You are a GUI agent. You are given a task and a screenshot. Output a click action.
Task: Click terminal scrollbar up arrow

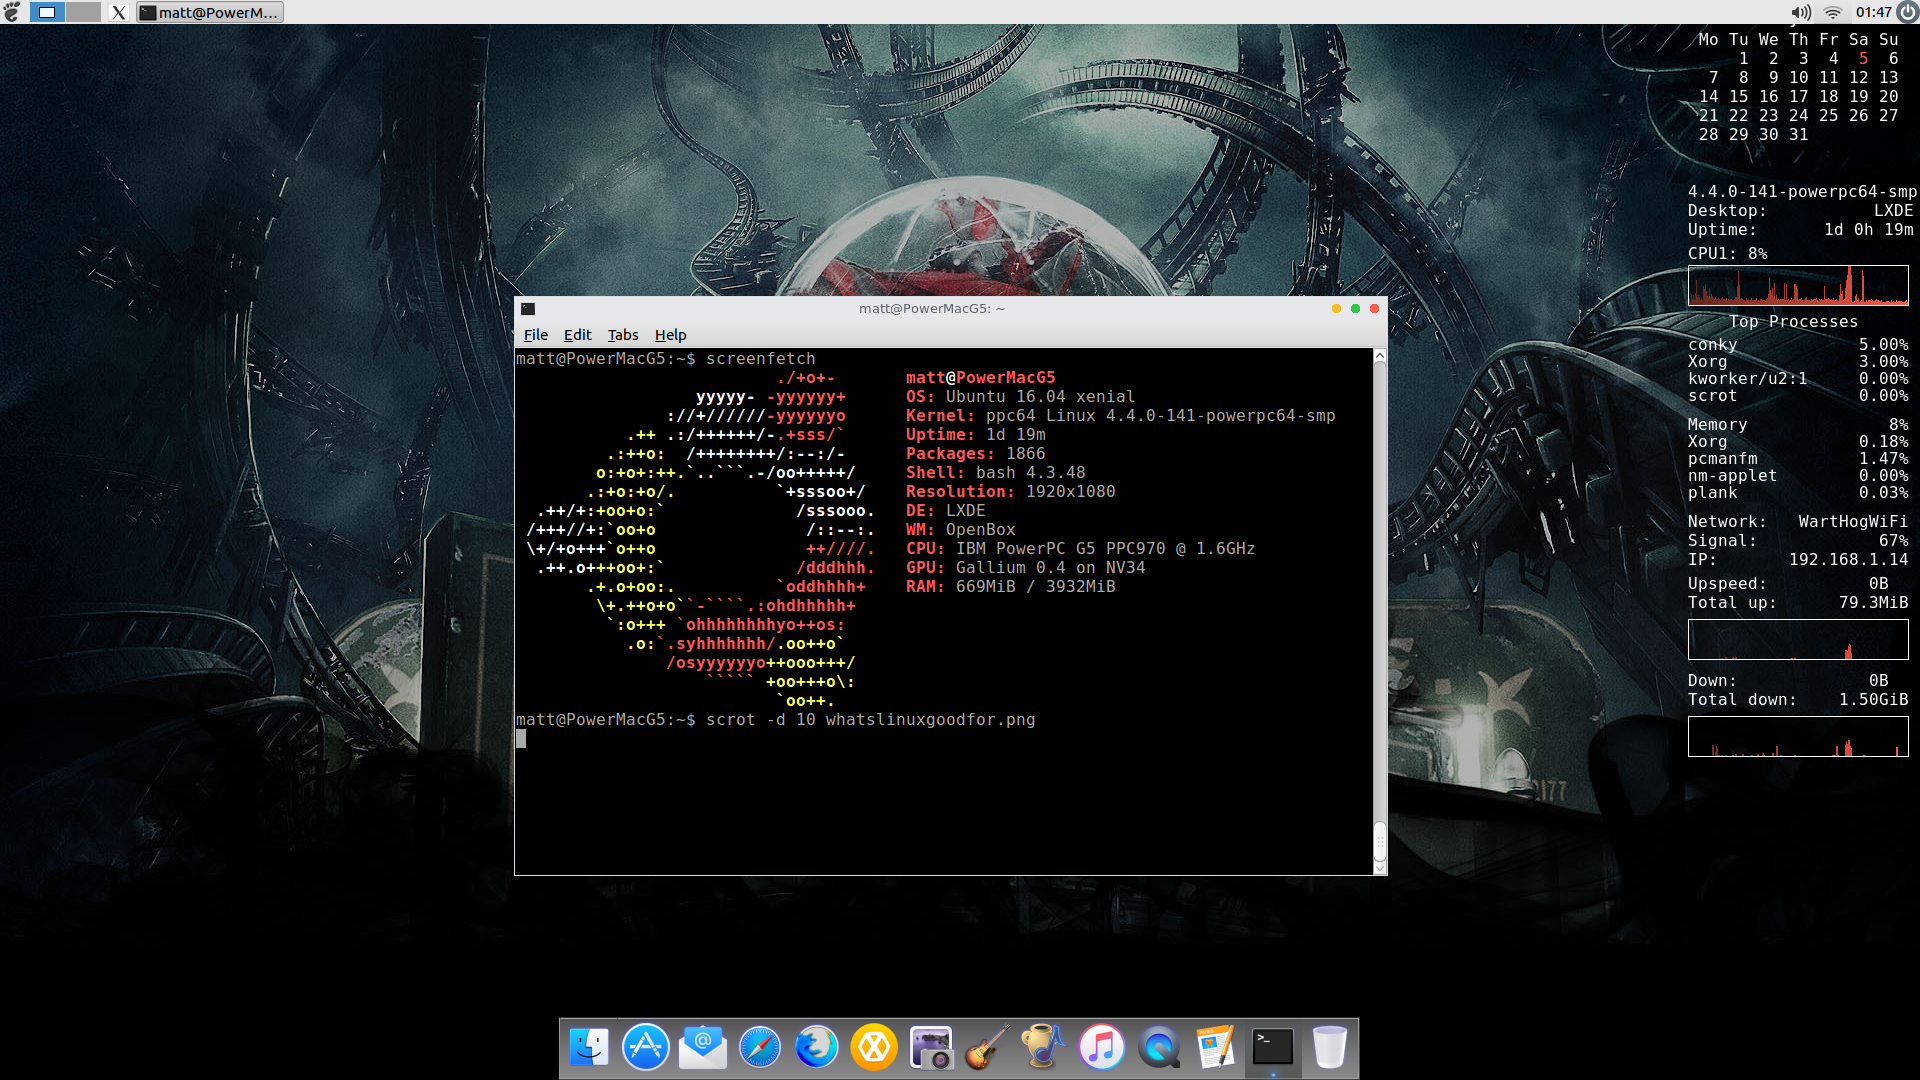1380,356
